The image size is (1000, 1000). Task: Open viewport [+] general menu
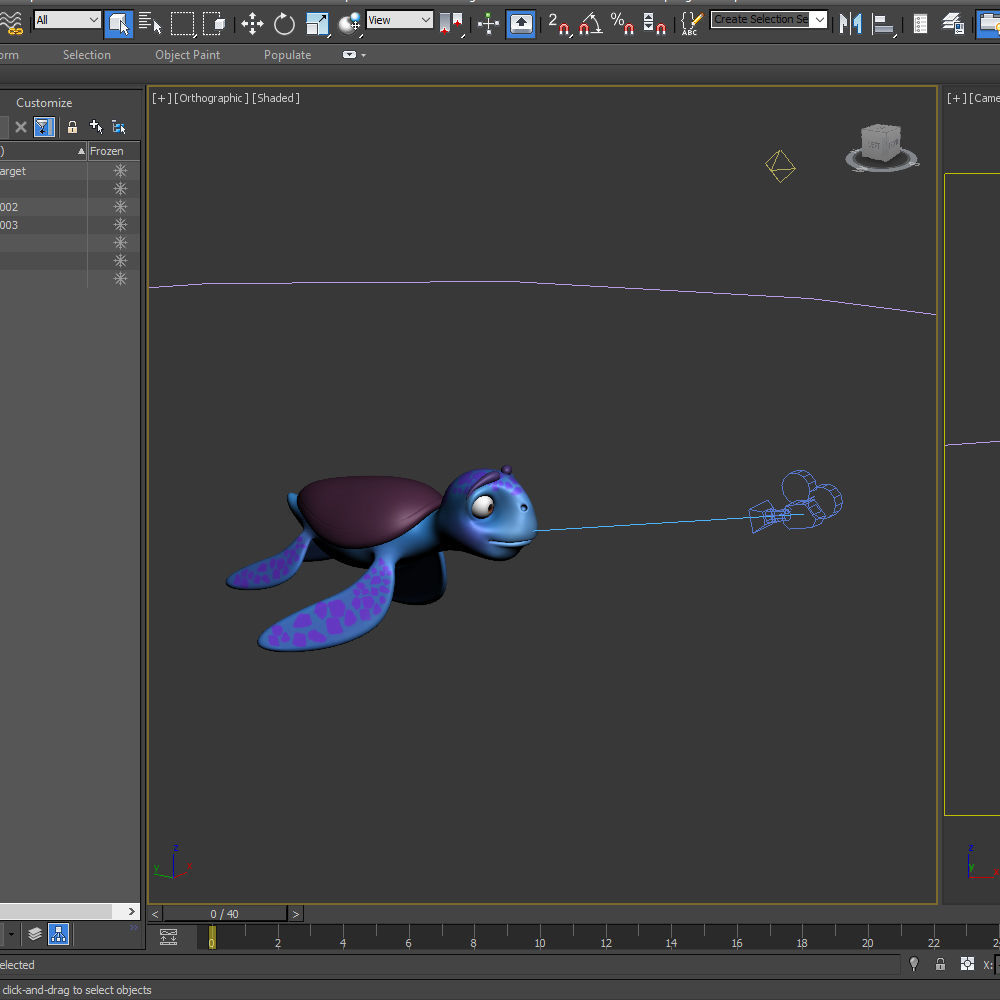(x=161, y=98)
